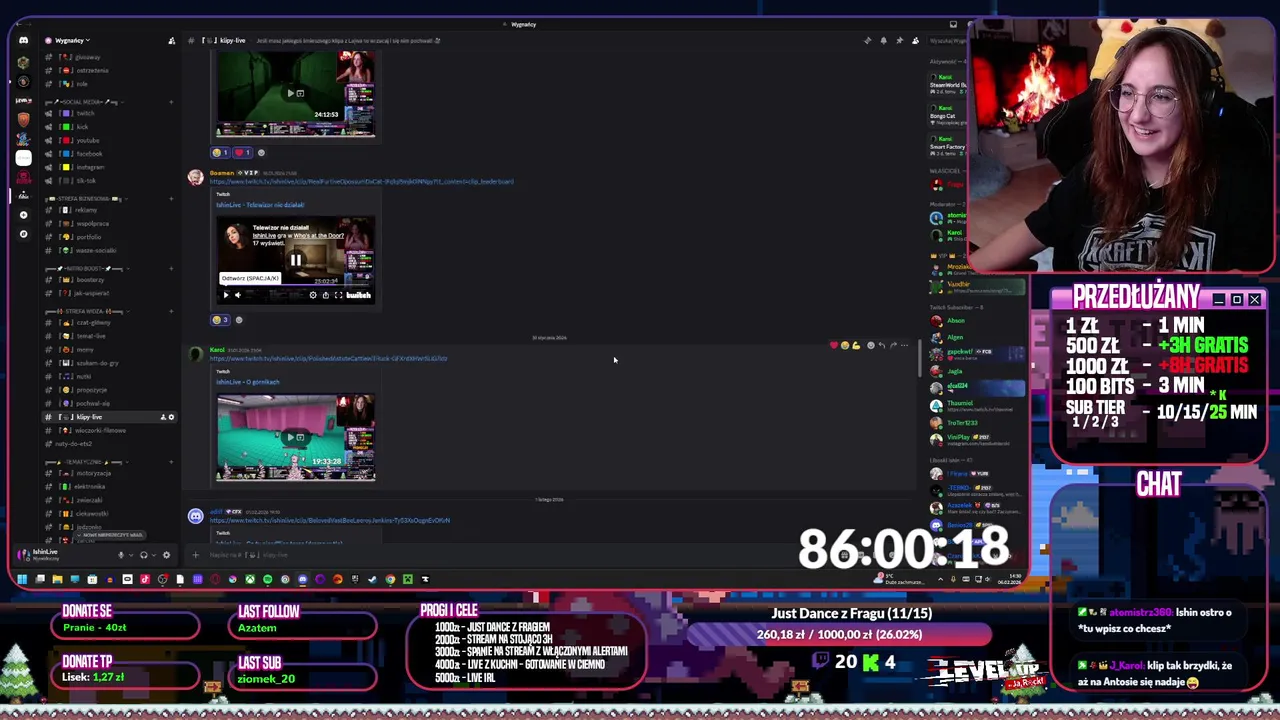
Task: Collapse TEMATYCZNE category
Action: [85, 462]
